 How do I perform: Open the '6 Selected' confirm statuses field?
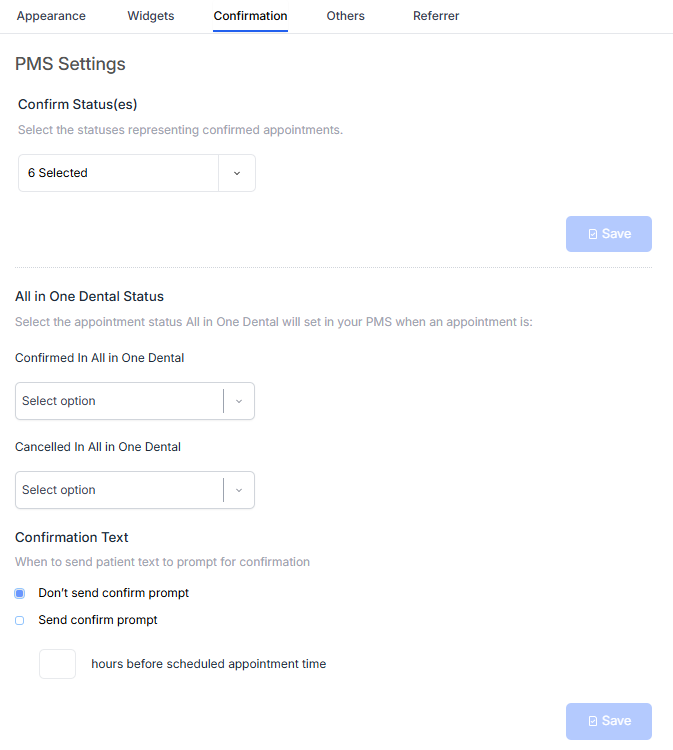coord(118,173)
